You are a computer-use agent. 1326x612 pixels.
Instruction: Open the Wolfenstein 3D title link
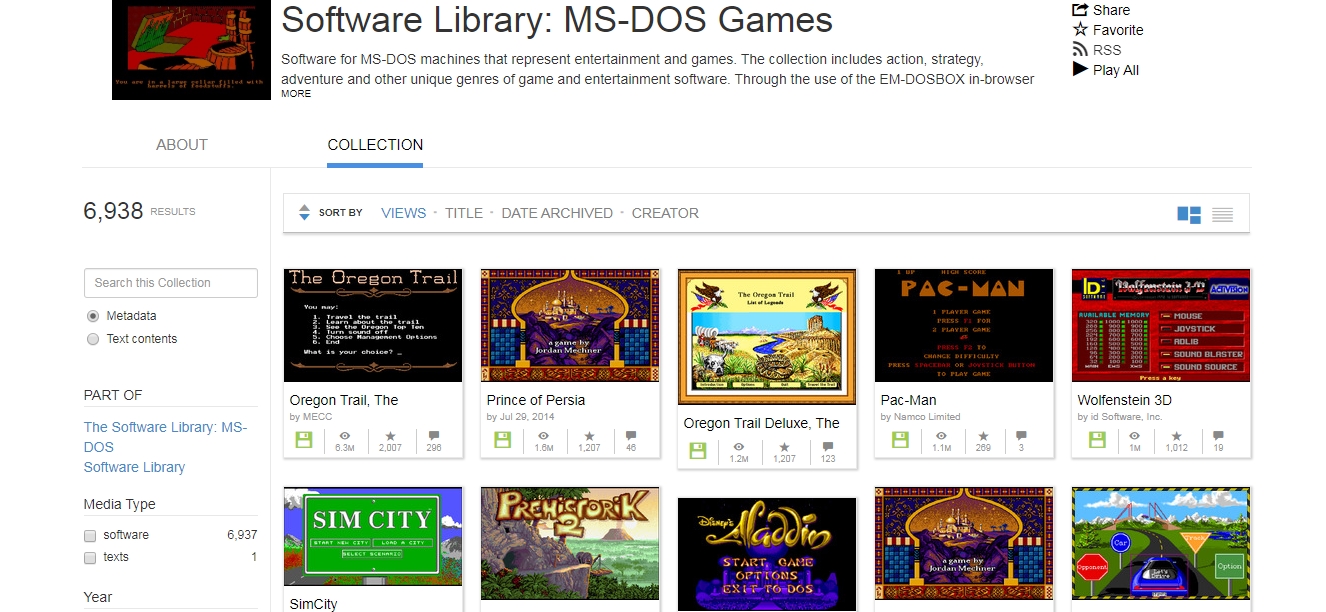[x=1125, y=400]
